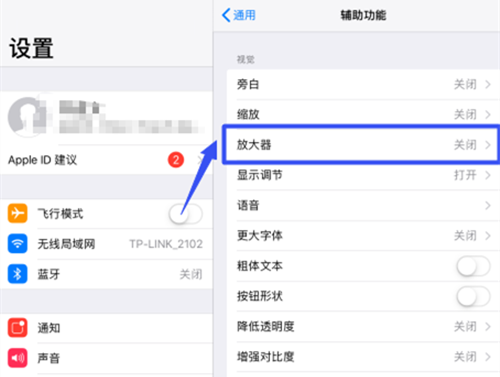This screenshot has height=377, width=500.
Task: Open 更大字体 text size settings
Action: click(363, 236)
